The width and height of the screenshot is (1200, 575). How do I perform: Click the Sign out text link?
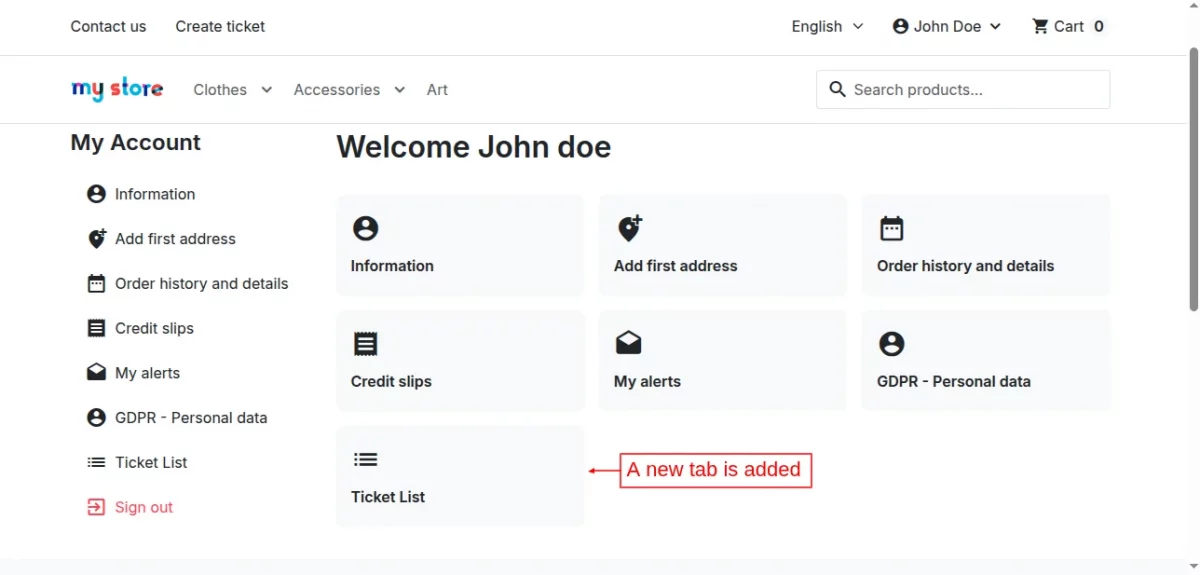[x=144, y=507]
